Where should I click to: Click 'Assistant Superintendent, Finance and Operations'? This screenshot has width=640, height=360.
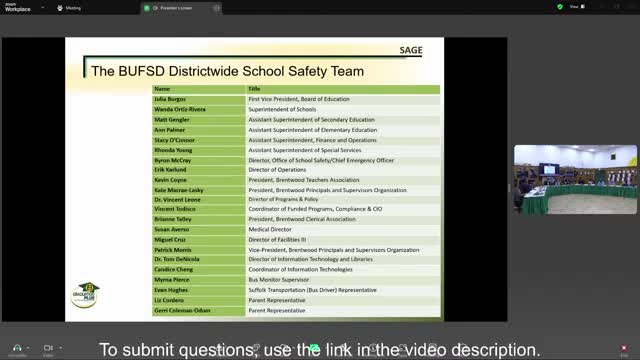click(313, 140)
